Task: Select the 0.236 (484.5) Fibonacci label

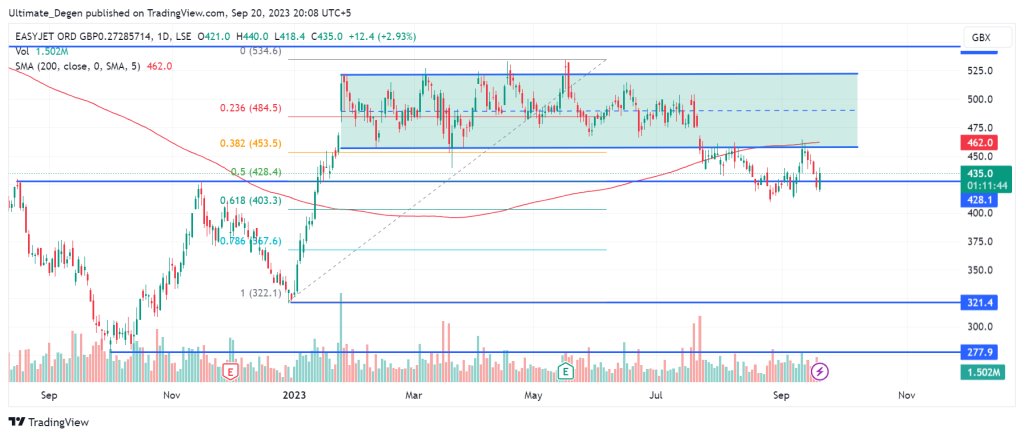Action: [x=251, y=108]
